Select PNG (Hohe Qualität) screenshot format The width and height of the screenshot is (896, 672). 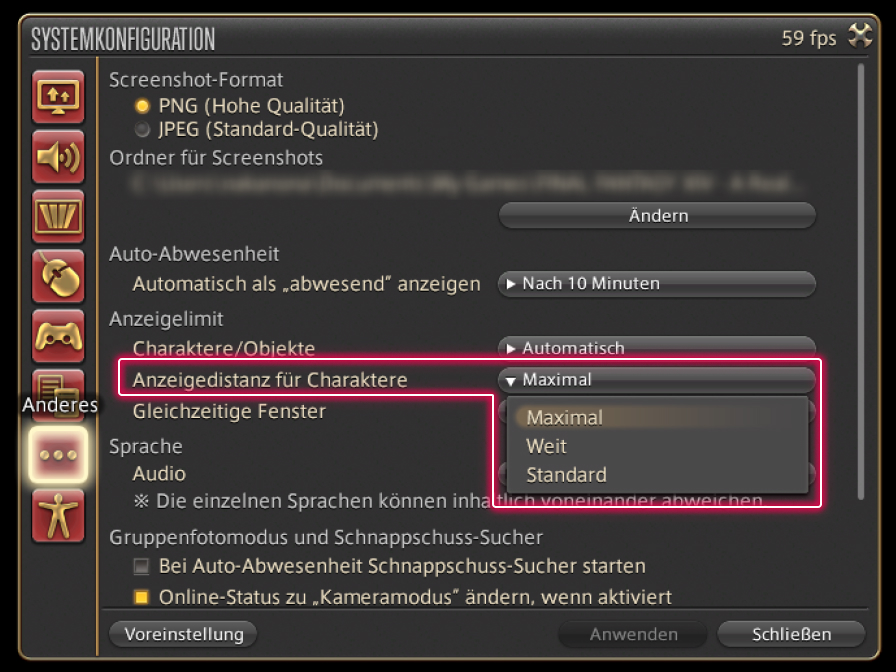pyautogui.click(x=142, y=106)
